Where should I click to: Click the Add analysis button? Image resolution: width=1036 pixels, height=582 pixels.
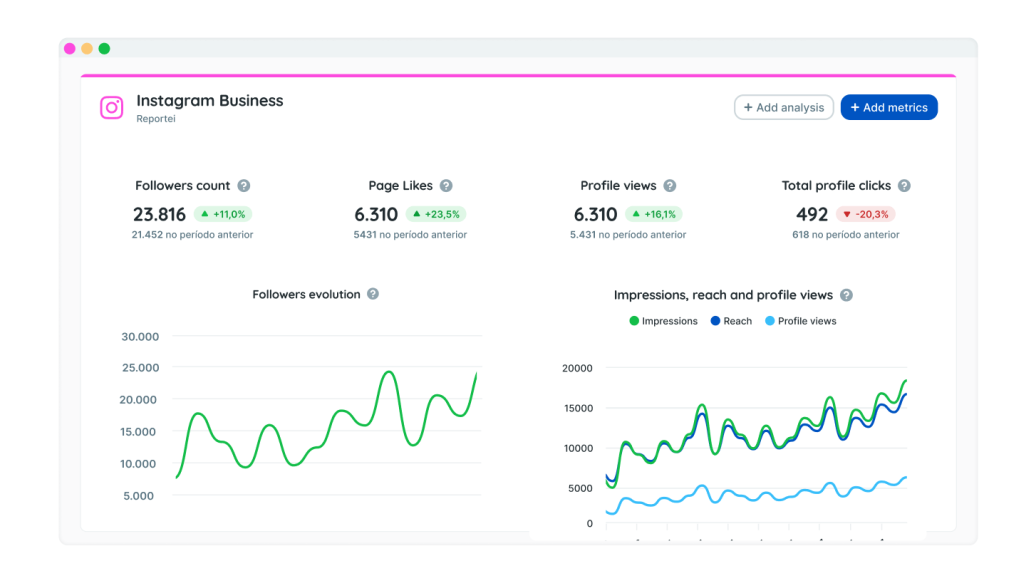784,107
